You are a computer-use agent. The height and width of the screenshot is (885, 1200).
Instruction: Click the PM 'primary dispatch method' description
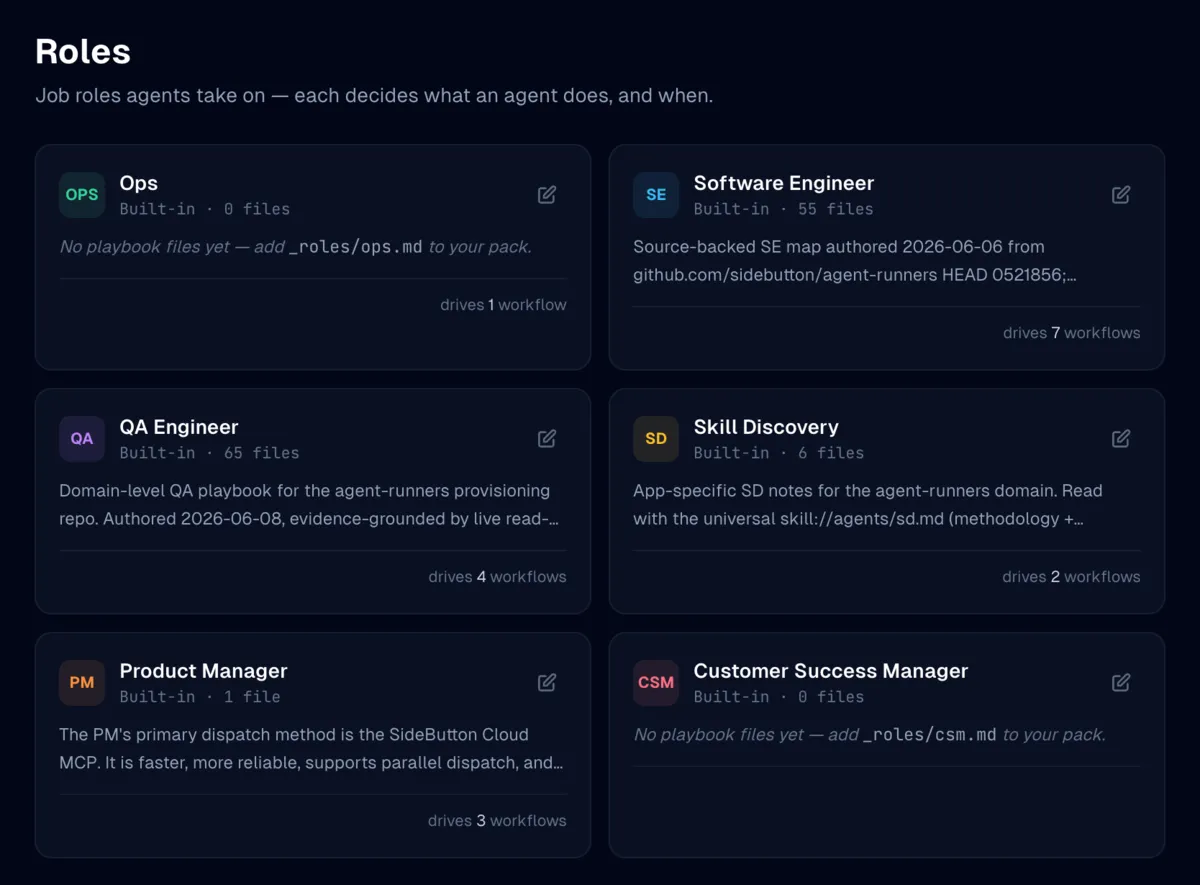coord(311,749)
